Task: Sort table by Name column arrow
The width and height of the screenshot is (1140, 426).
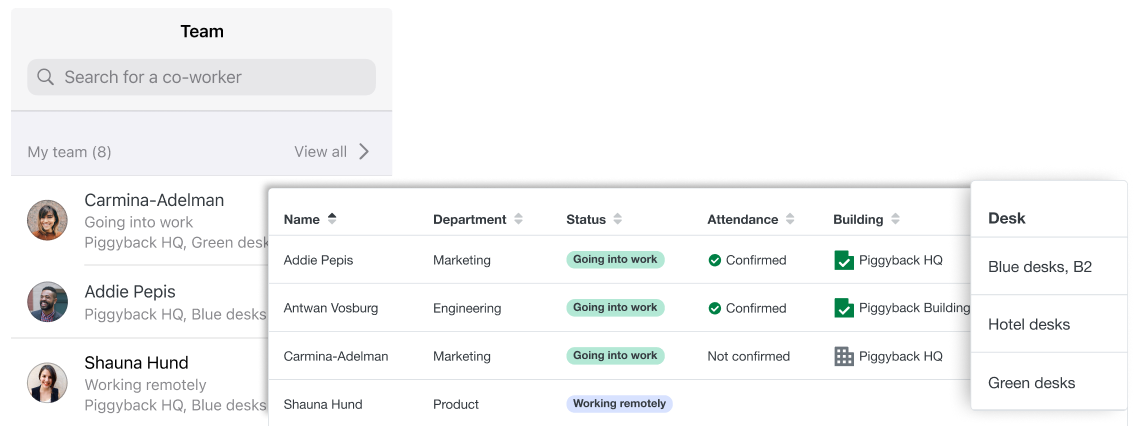Action: coord(332,219)
